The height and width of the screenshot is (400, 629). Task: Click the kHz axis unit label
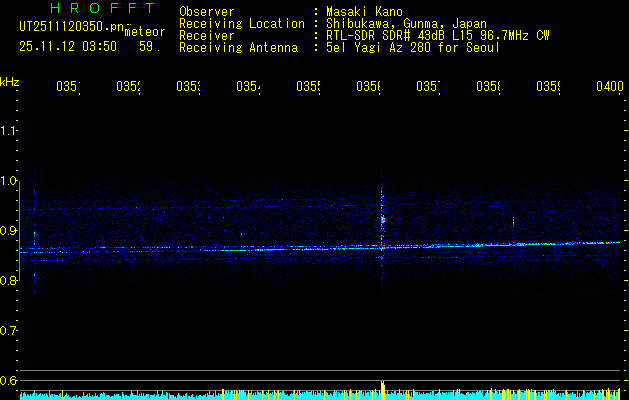(x=9, y=82)
